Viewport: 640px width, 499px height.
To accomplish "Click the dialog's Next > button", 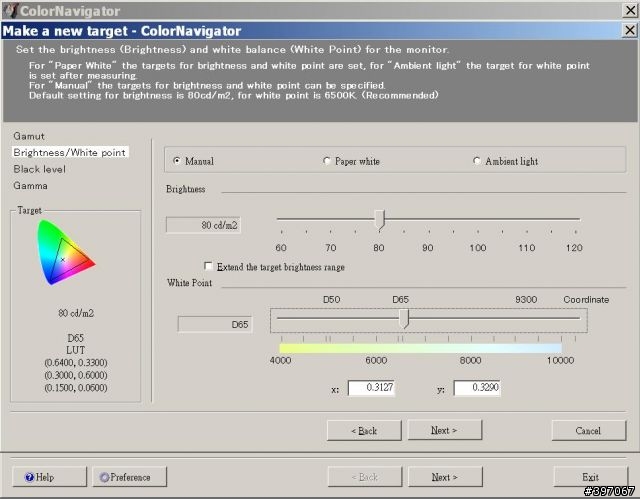I will tap(444, 430).
